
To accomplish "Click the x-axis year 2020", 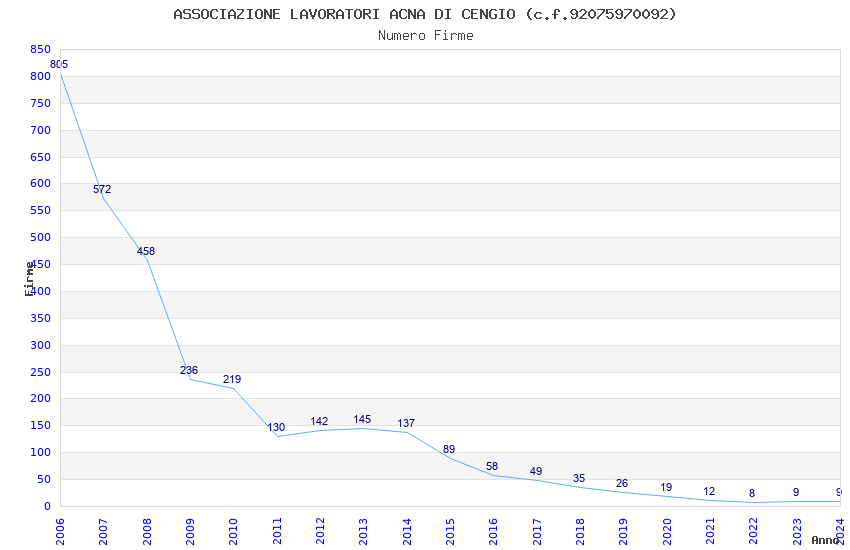I will [667, 532].
